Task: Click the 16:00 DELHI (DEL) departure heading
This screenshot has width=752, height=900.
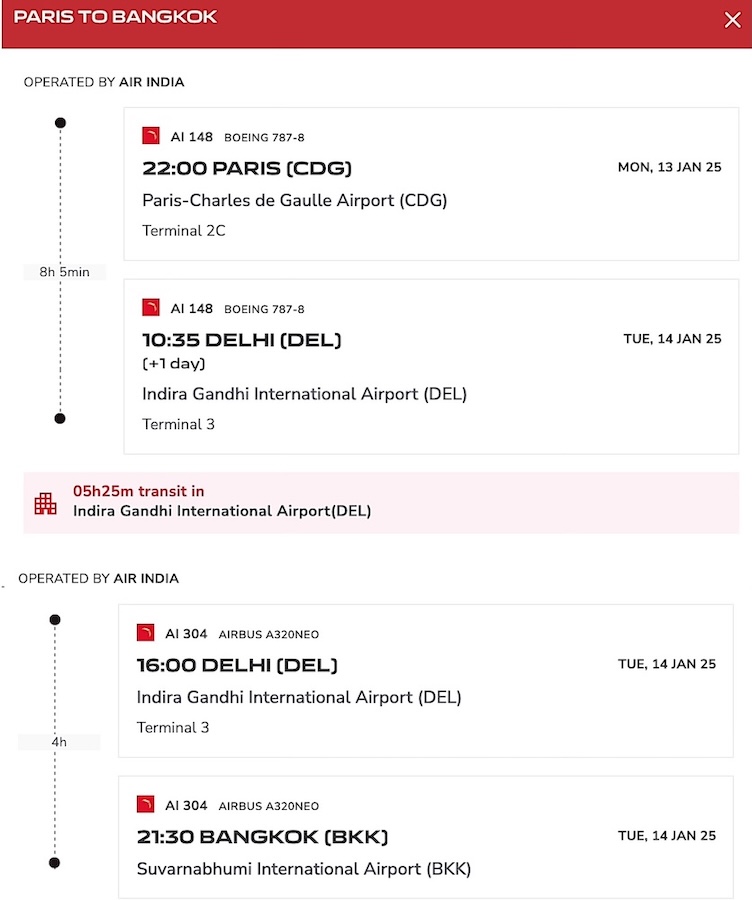Action: [x=237, y=665]
